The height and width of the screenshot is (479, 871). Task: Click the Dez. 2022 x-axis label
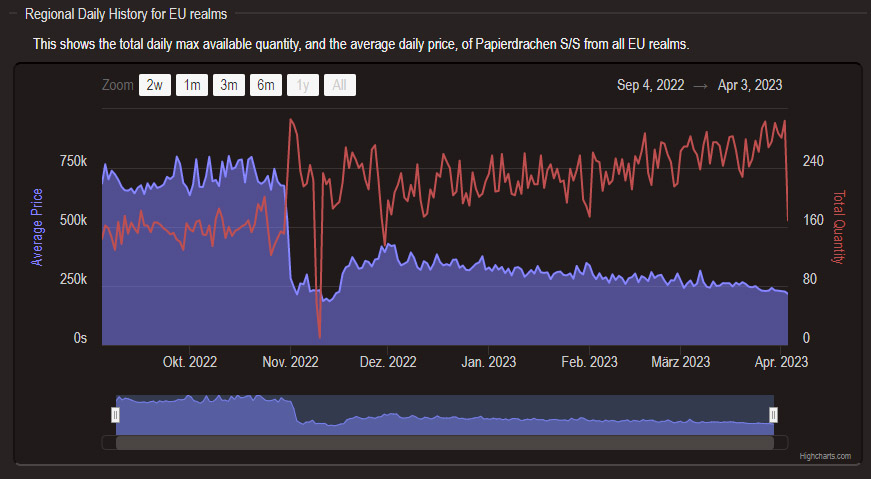click(388, 362)
